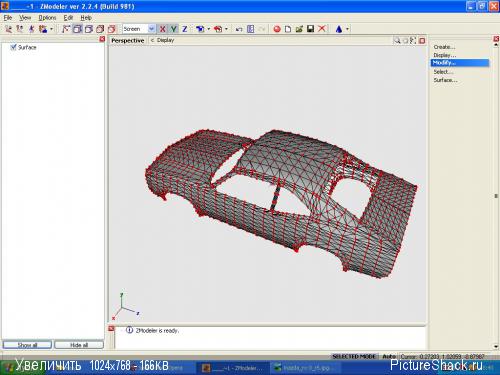The width and height of the screenshot is (500, 375).
Task: Open the Screen coordinate system combo box
Action: pos(139,29)
